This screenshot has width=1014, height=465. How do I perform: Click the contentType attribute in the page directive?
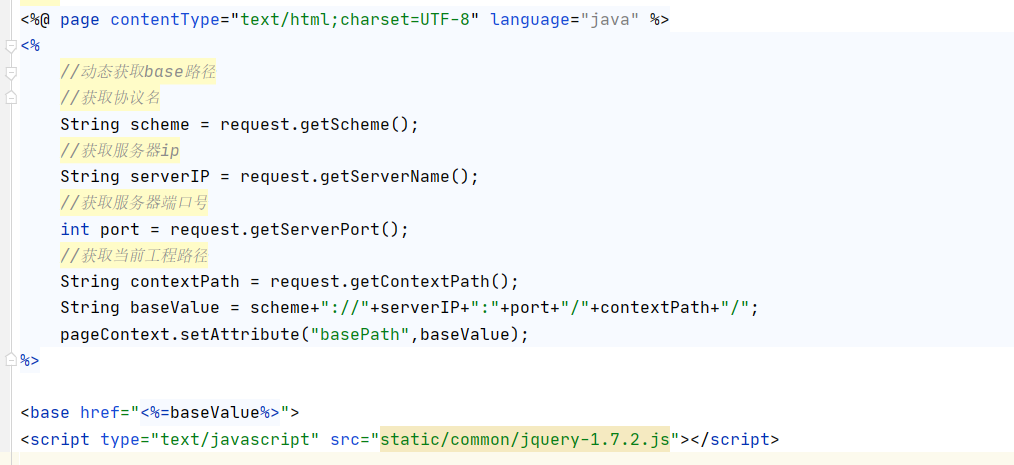(x=165, y=20)
